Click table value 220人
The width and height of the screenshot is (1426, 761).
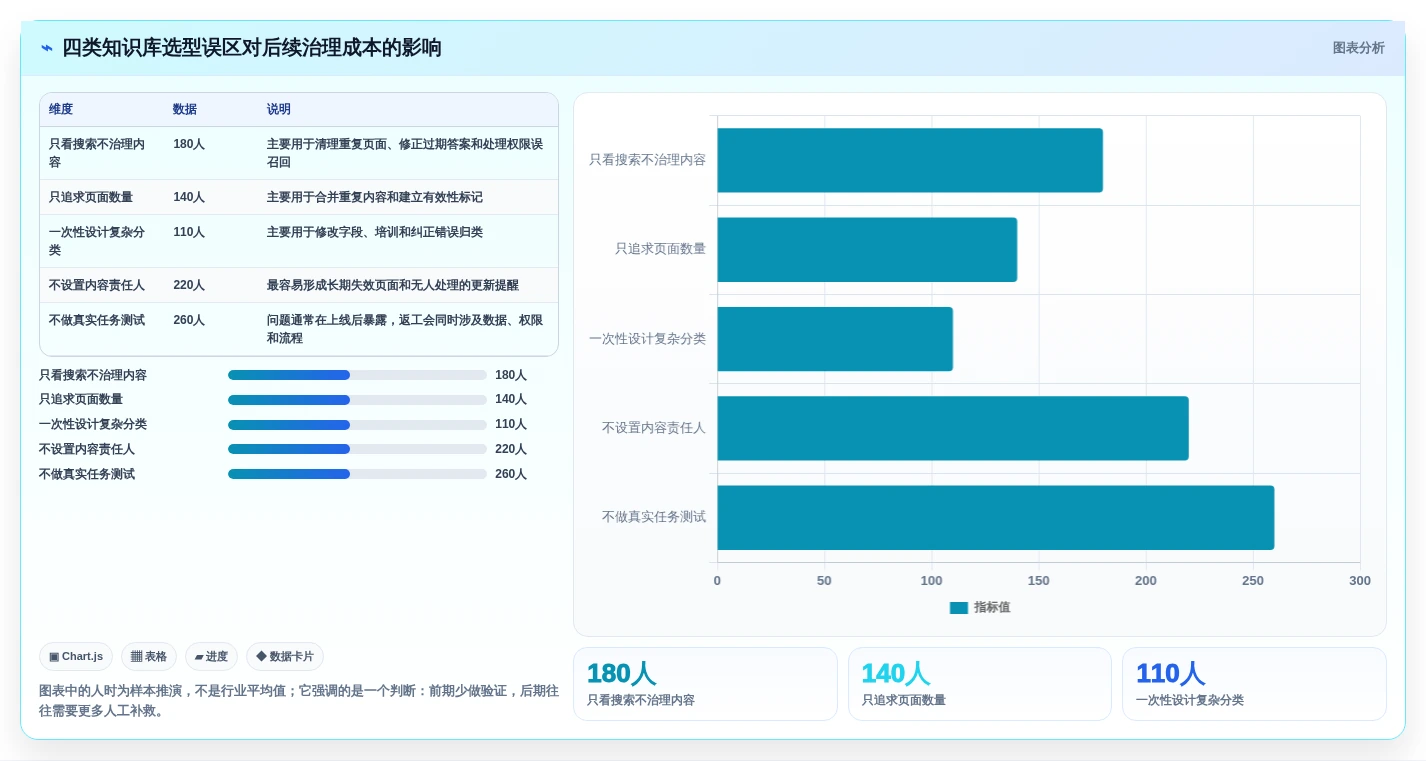(x=189, y=285)
